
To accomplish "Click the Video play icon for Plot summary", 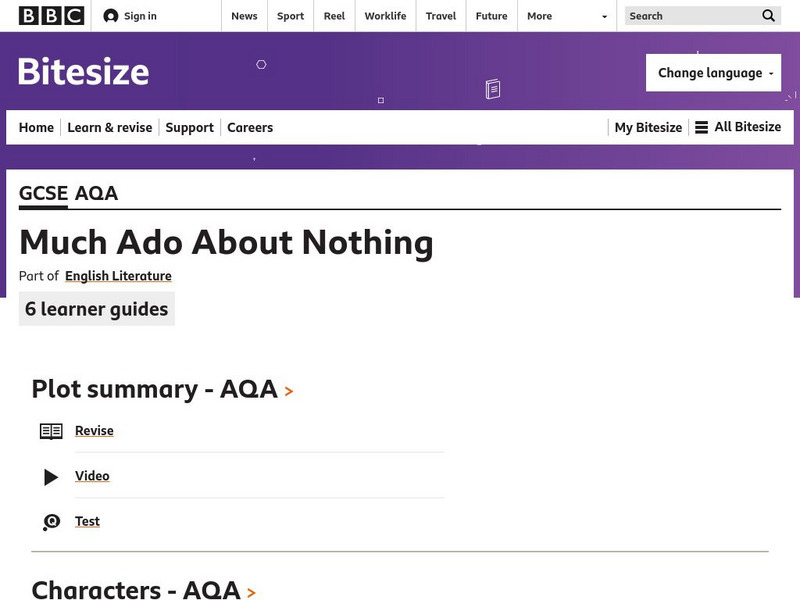I will (x=52, y=476).
